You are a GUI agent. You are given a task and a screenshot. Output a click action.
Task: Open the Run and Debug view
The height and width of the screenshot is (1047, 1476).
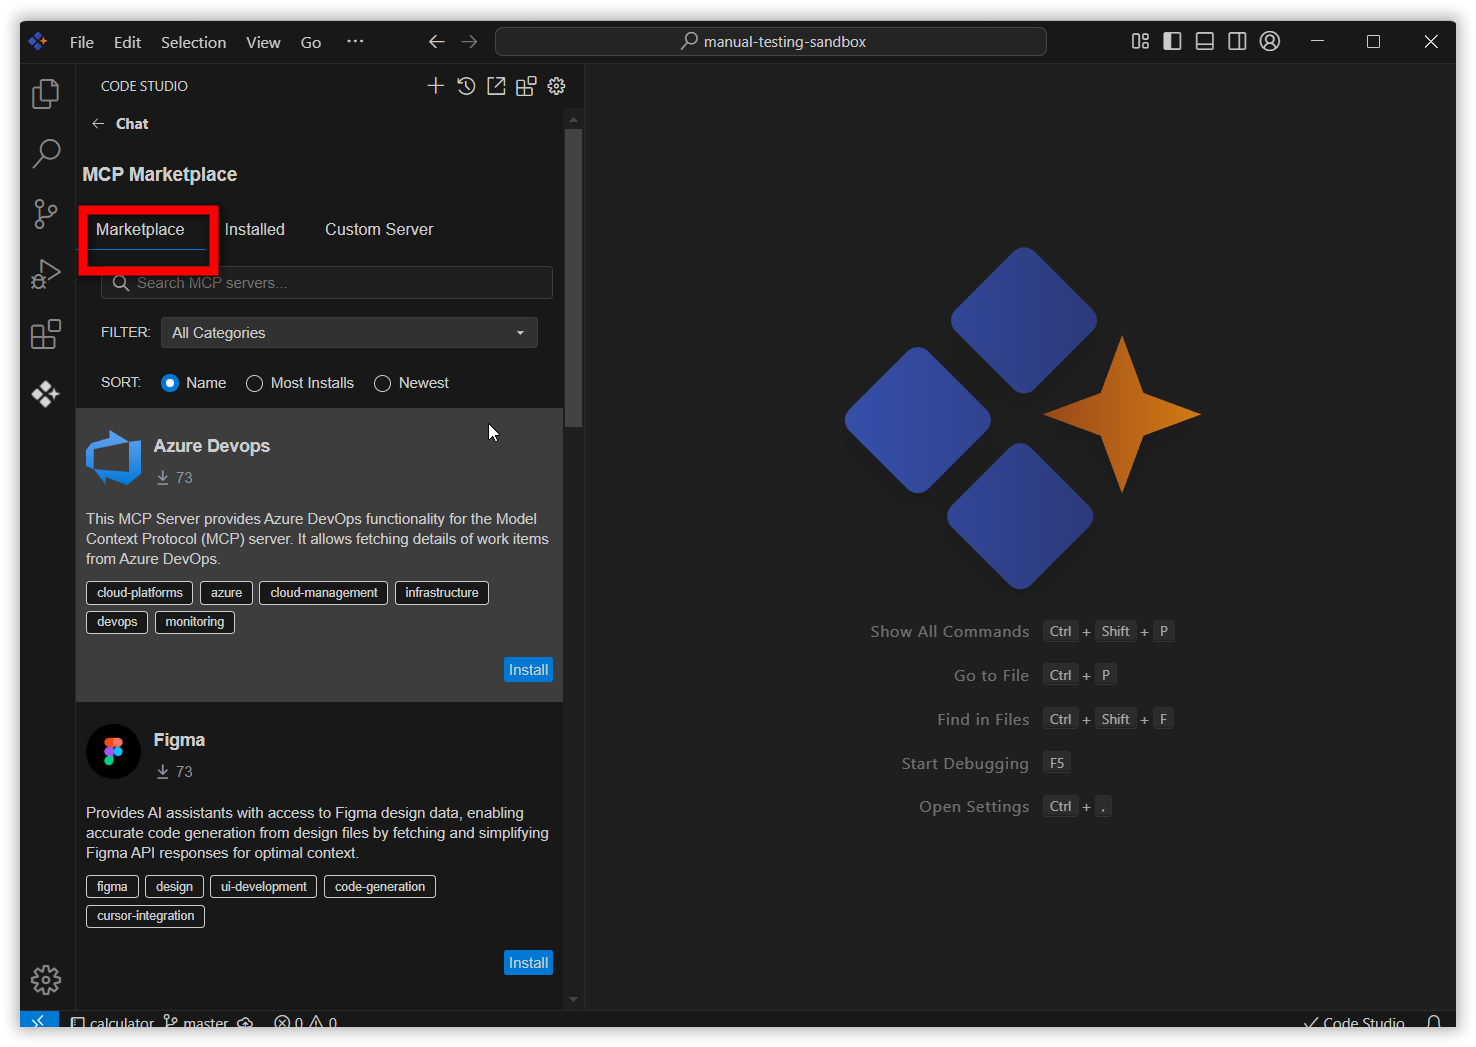click(46, 273)
